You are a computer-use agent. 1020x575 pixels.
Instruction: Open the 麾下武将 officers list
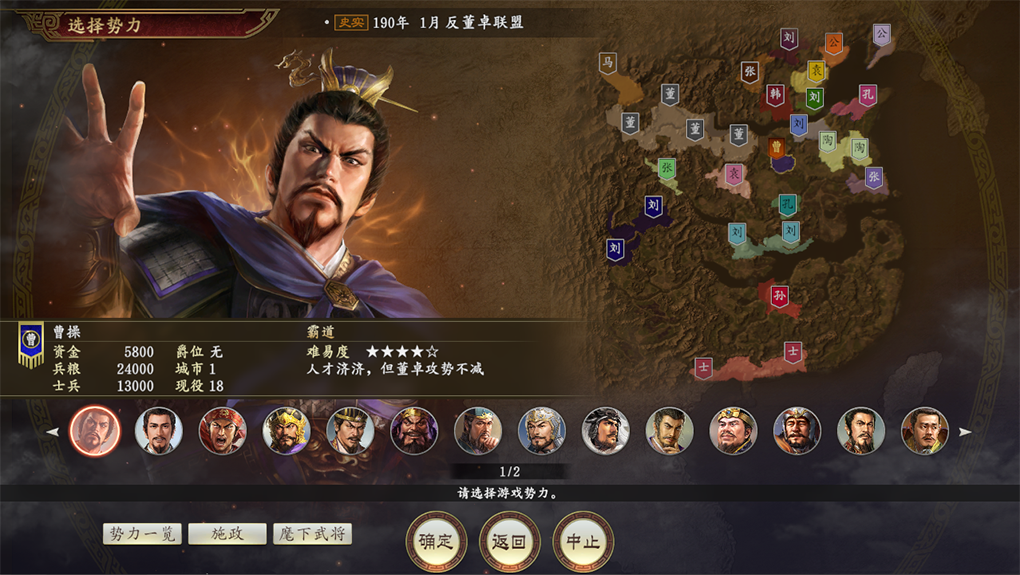coord(312,534)
